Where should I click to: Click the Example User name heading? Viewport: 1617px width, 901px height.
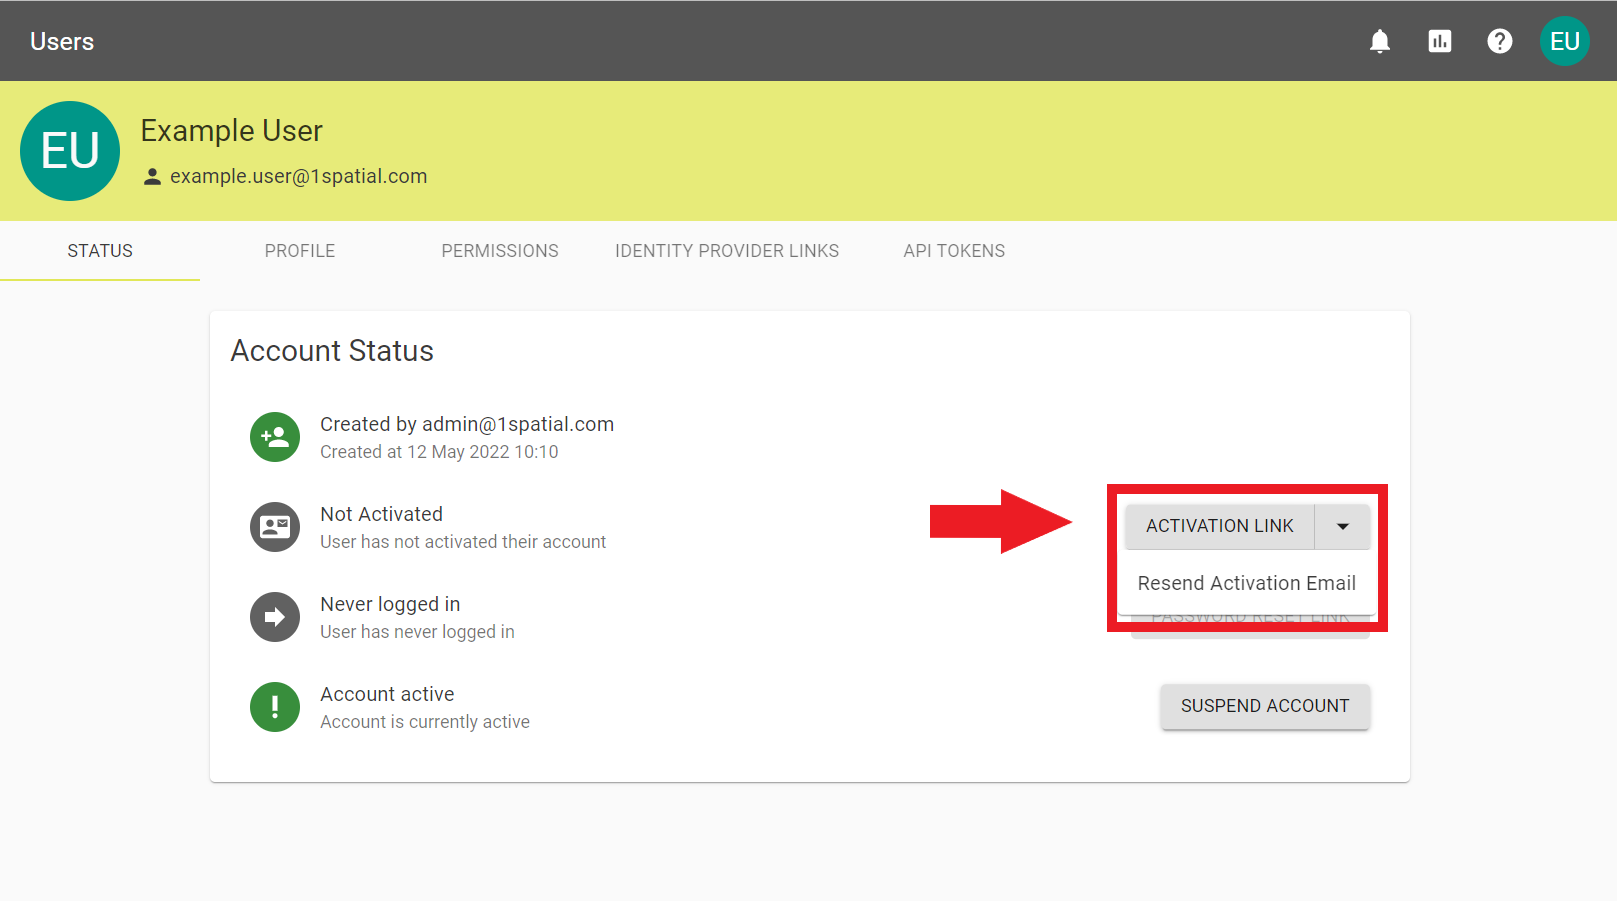(x=231, y=131)
